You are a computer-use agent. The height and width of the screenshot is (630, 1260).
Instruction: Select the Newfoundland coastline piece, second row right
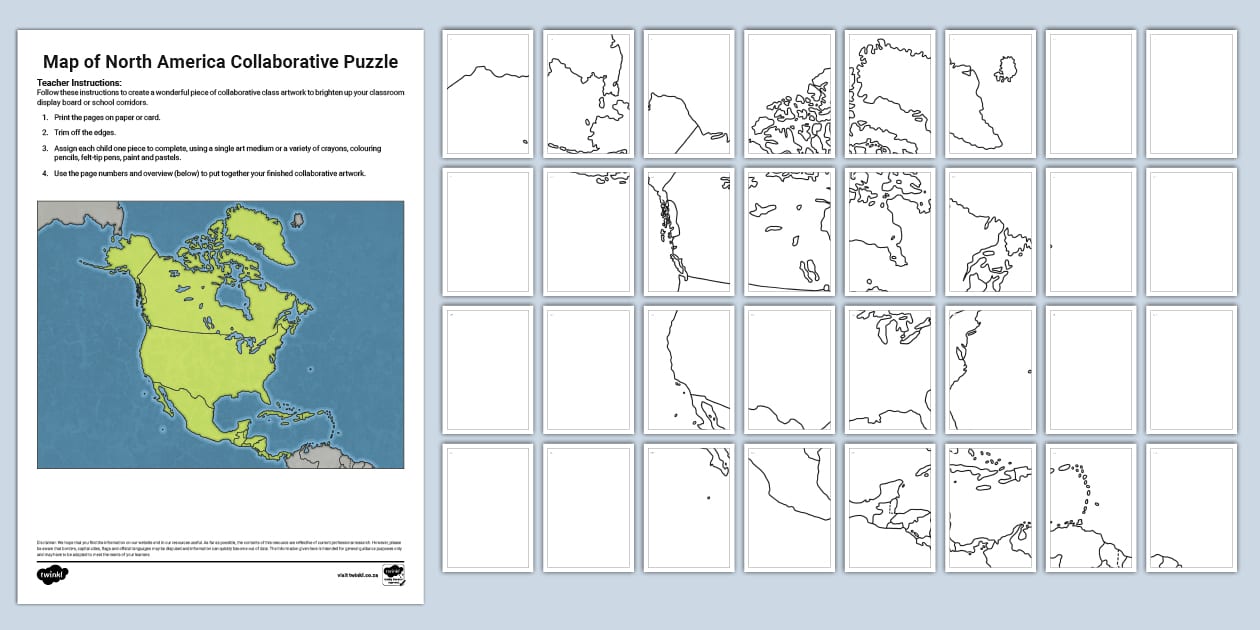pos(990,230)
